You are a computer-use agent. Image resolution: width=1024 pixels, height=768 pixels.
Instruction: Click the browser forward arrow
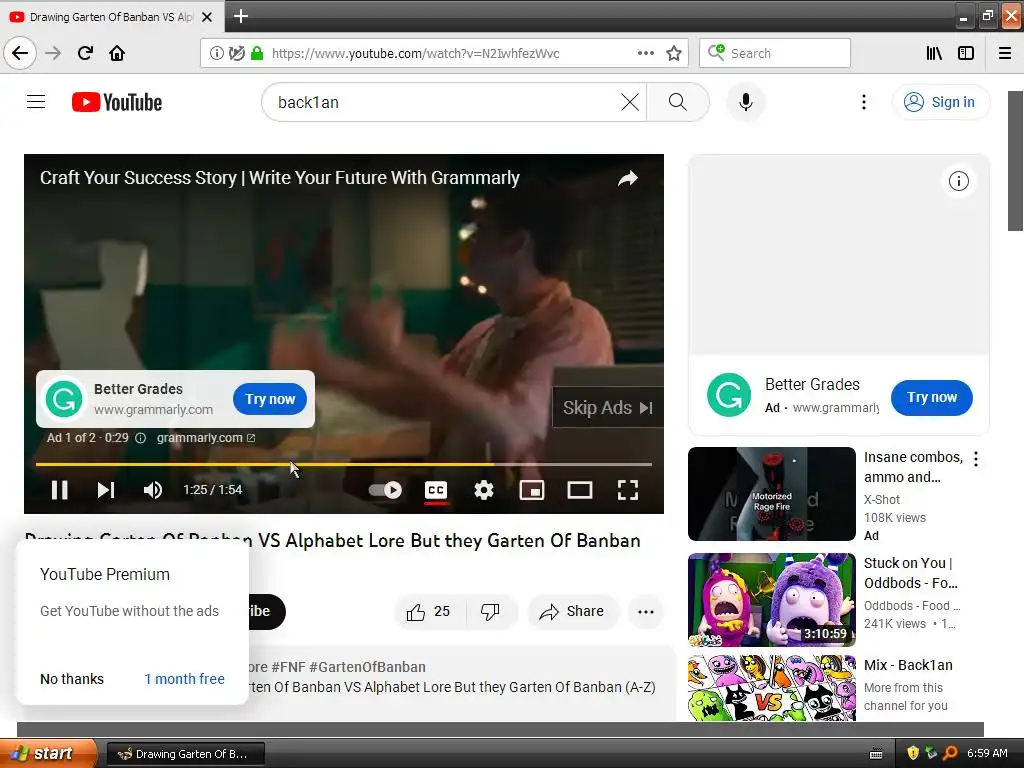point(53,53)
